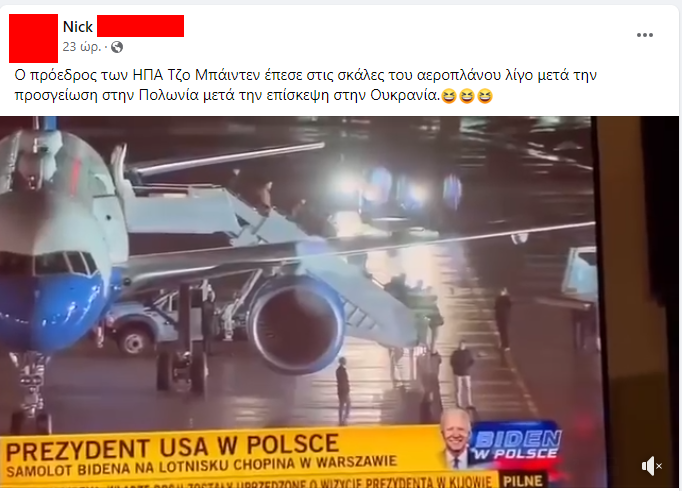Play the video by clicking the jet engine
The image size is (682, 491).
tap(297, 324)
